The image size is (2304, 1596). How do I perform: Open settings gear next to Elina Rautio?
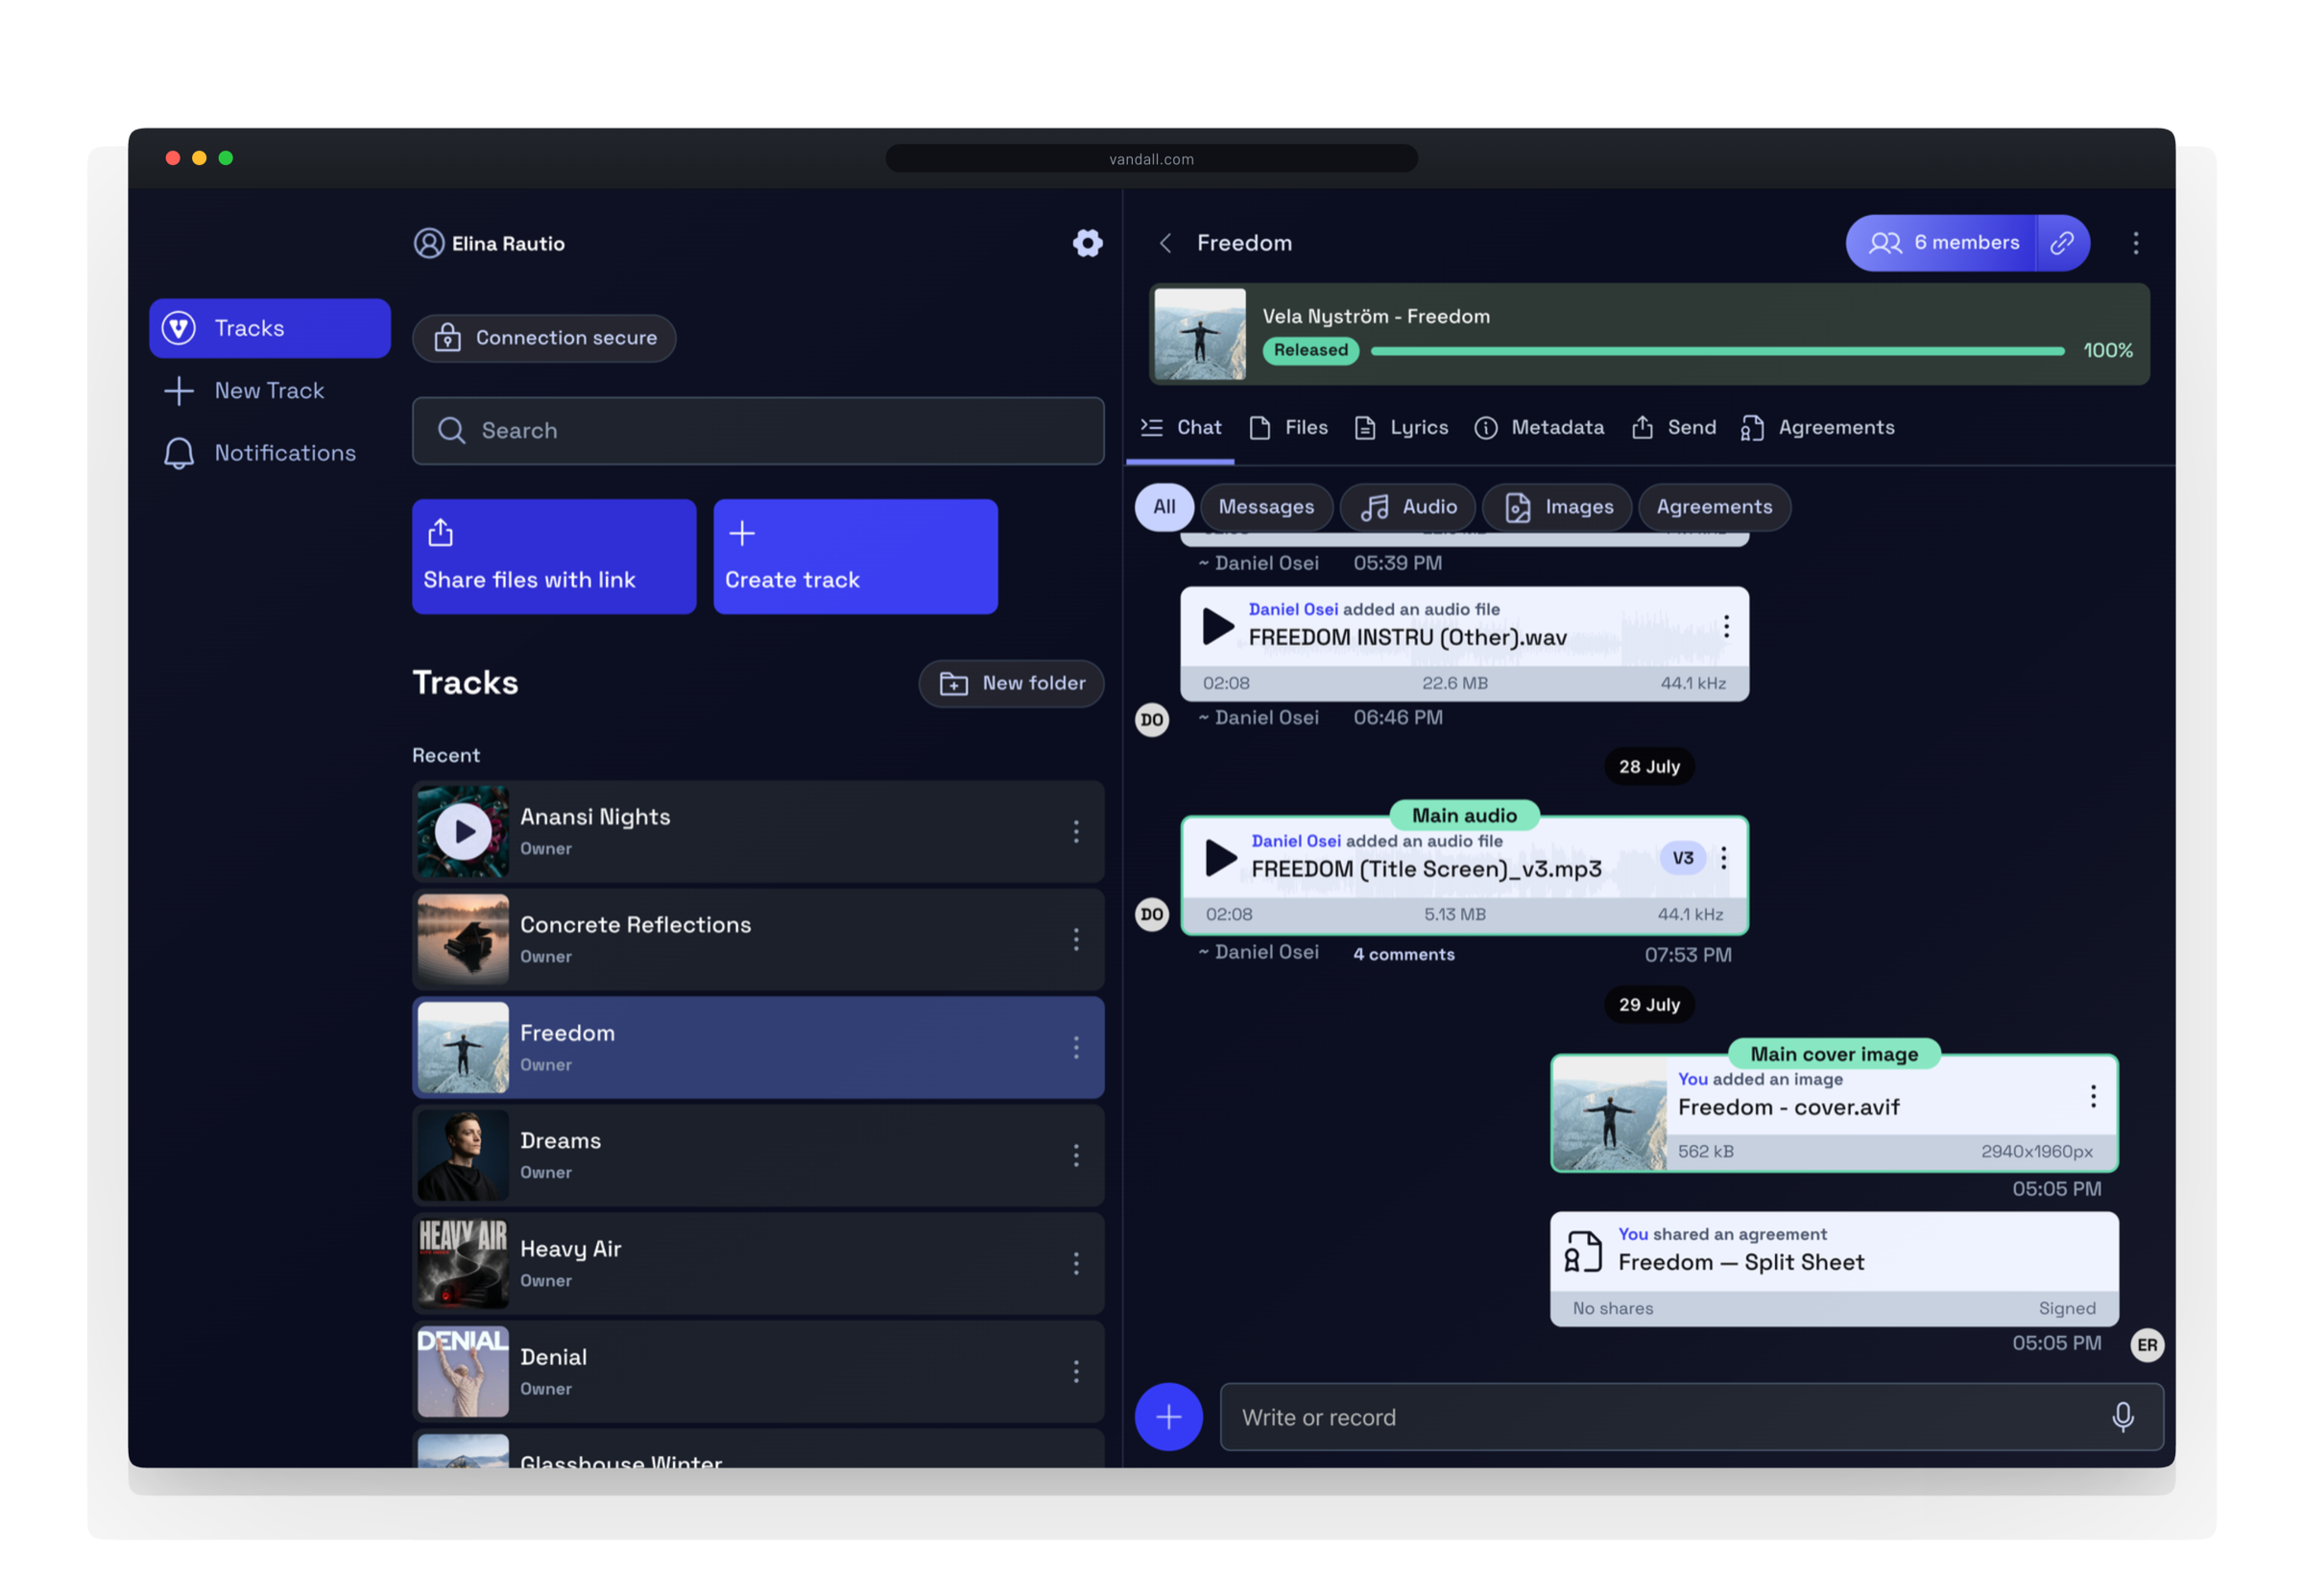coord(1087,243)
